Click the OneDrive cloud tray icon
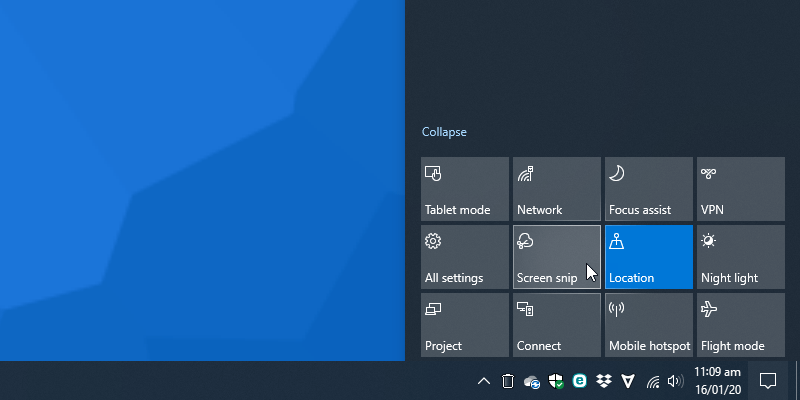The height and width of the screenshot is (400, 800). point(532,381)
